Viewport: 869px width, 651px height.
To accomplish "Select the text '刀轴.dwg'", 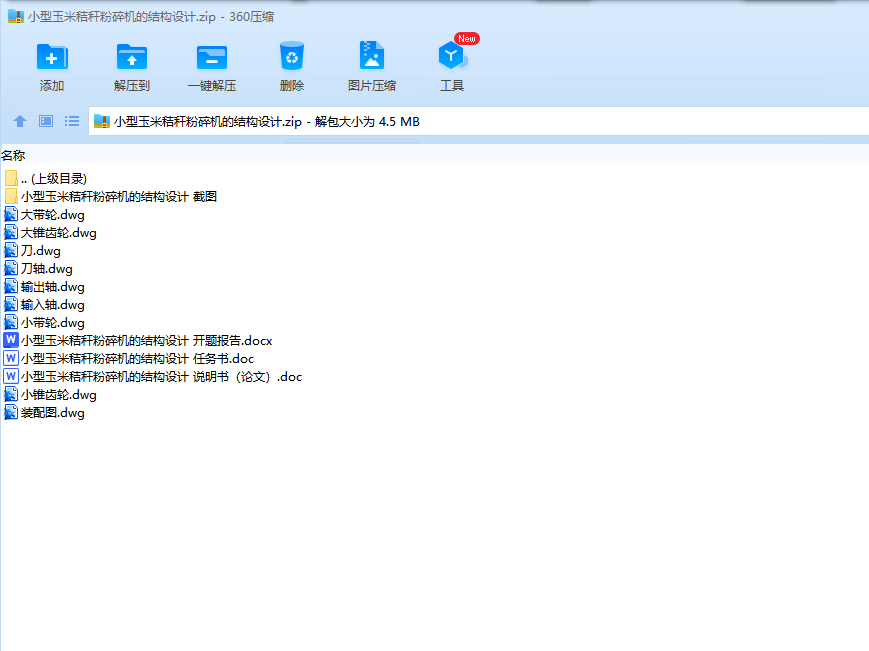I will point(47,269).
